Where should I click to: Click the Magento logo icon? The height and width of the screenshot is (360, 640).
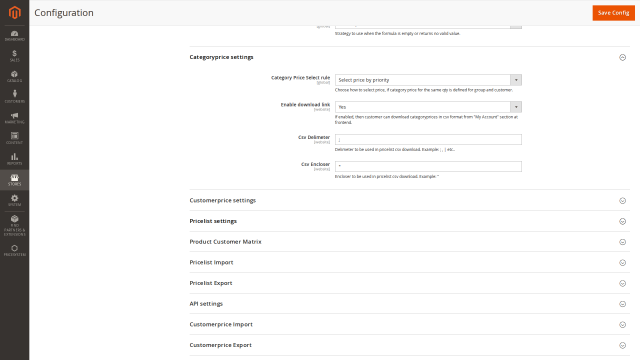click(x=15, y=13)
